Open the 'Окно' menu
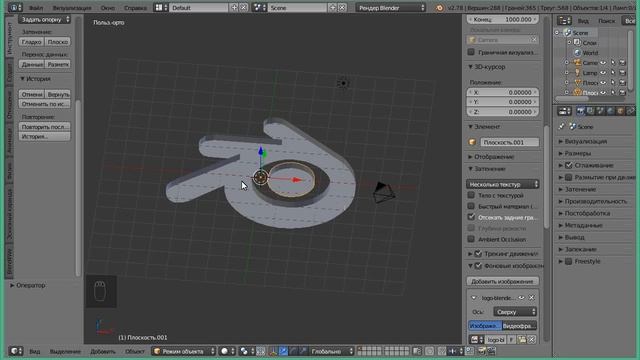The width and height of the screenshot is (640, 360). pos(107,8)
